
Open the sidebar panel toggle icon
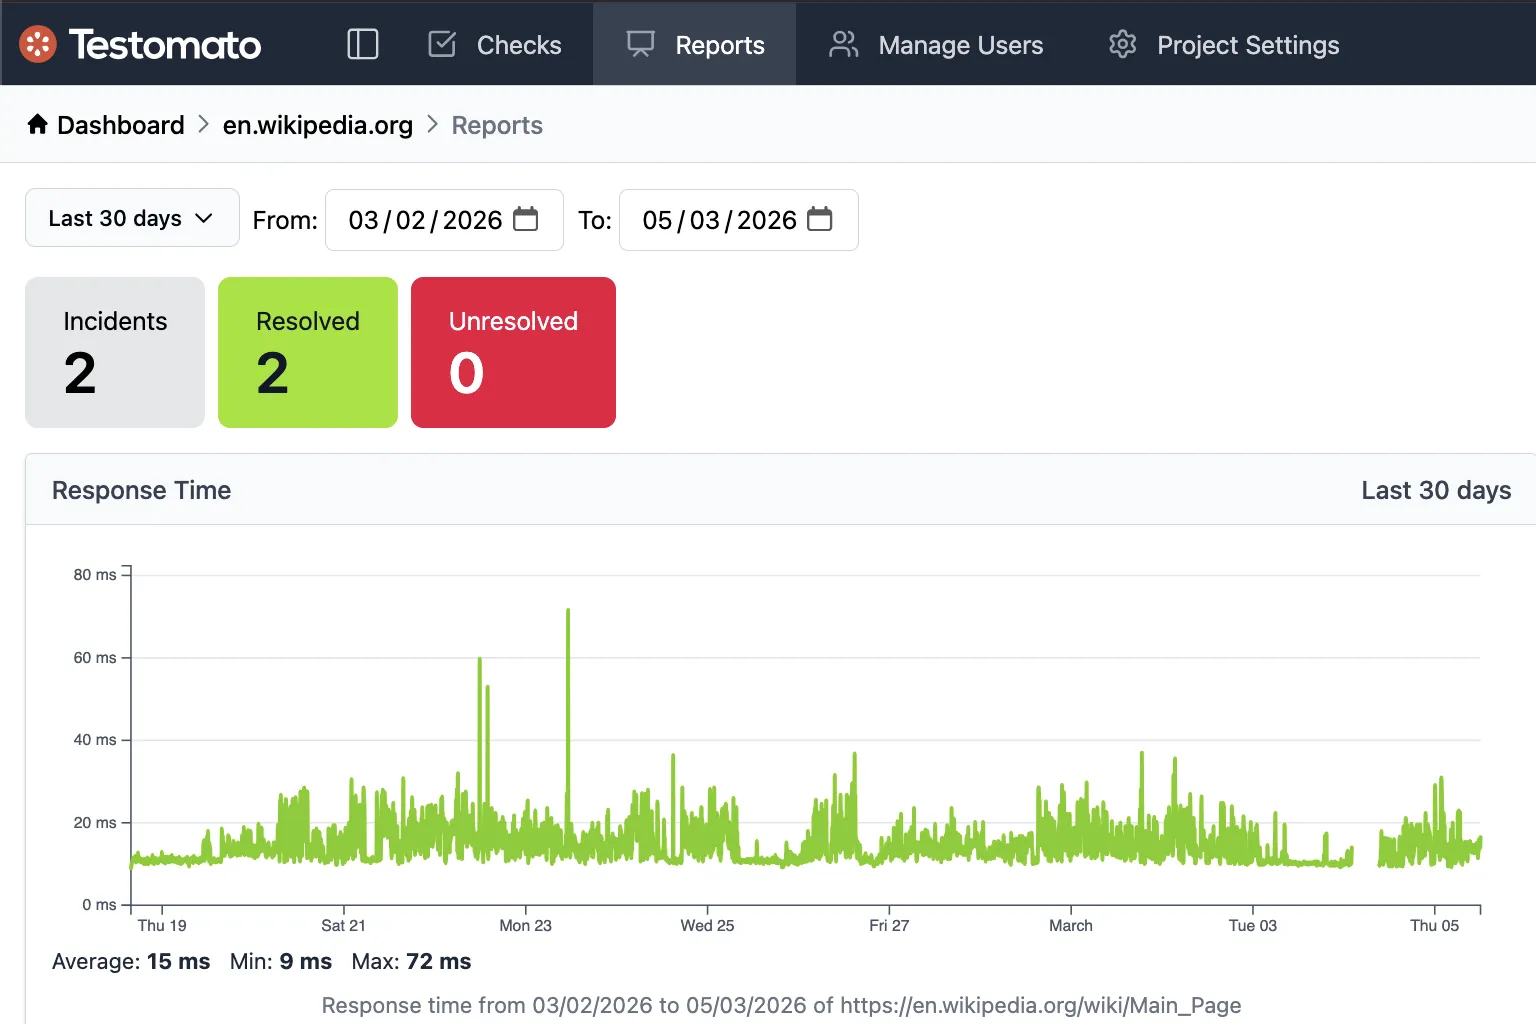(x=362, y=44)
